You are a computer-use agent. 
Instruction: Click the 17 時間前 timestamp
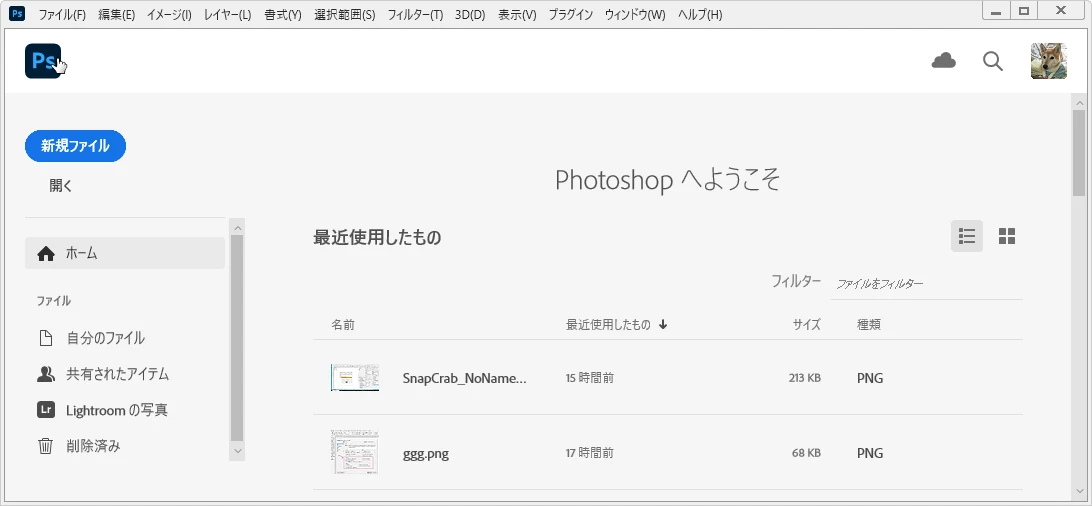[x=589, y=453]
